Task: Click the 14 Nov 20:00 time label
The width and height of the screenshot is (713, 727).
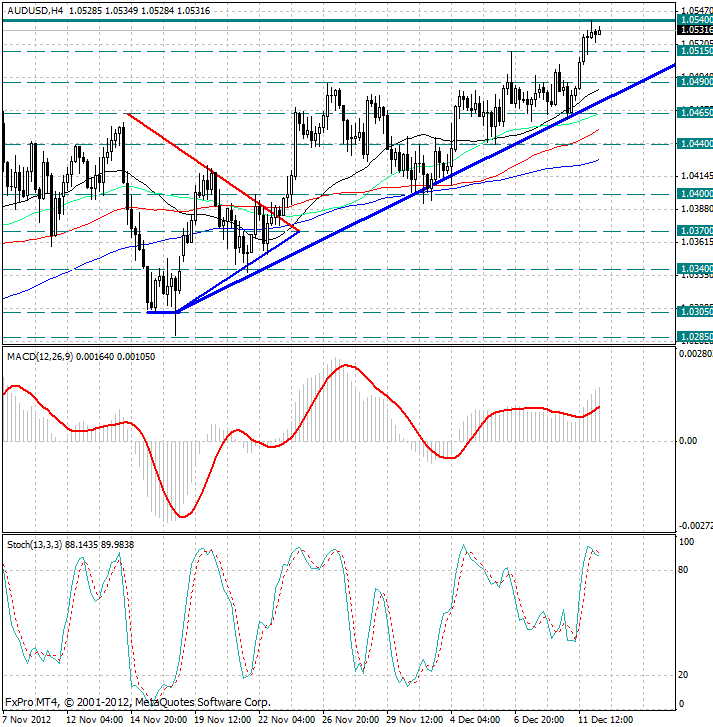Action: 159,720
